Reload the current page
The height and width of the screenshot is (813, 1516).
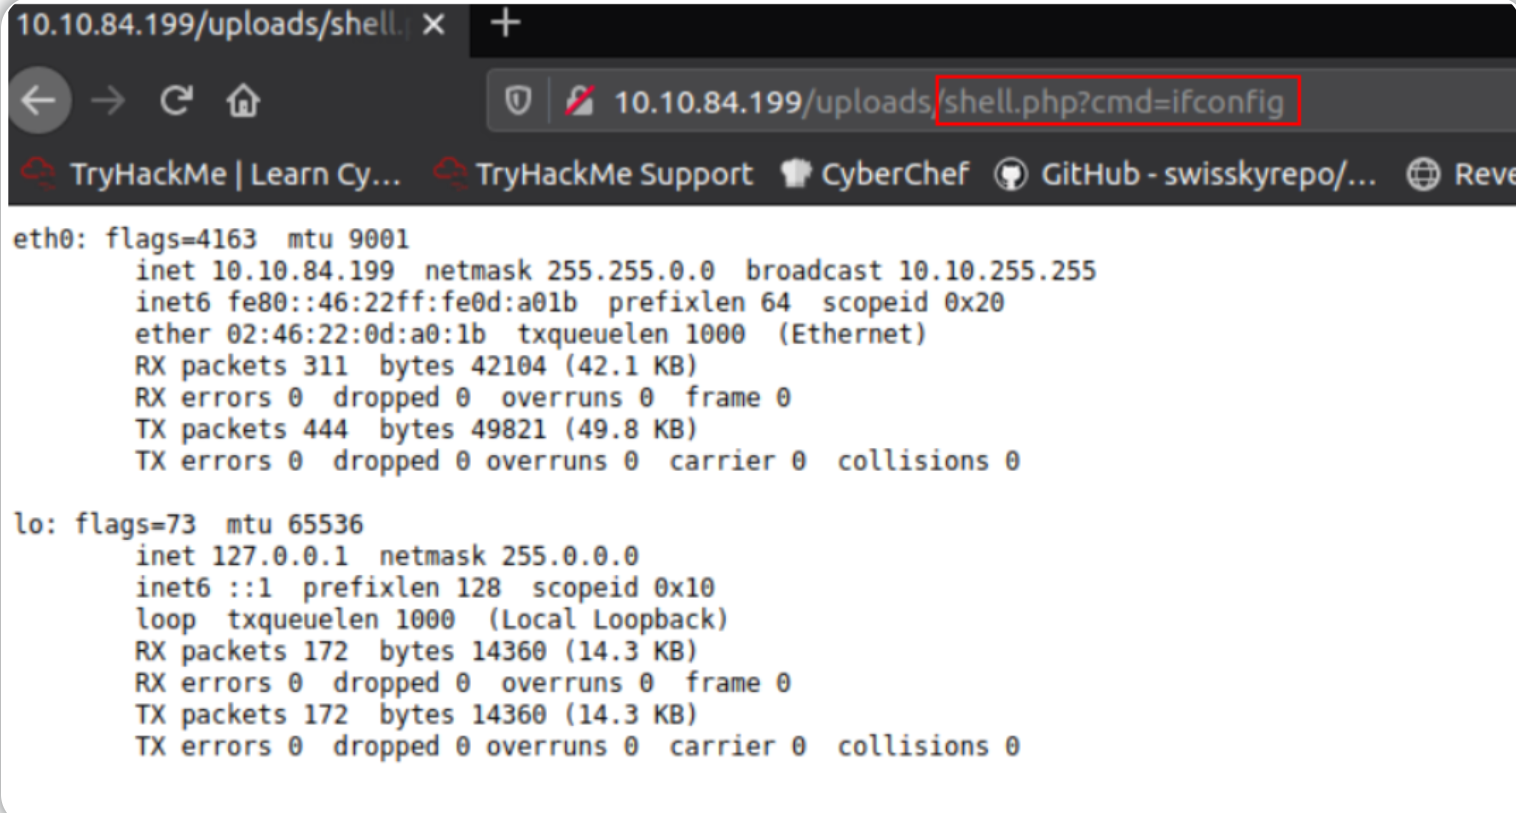pos(176,100)
